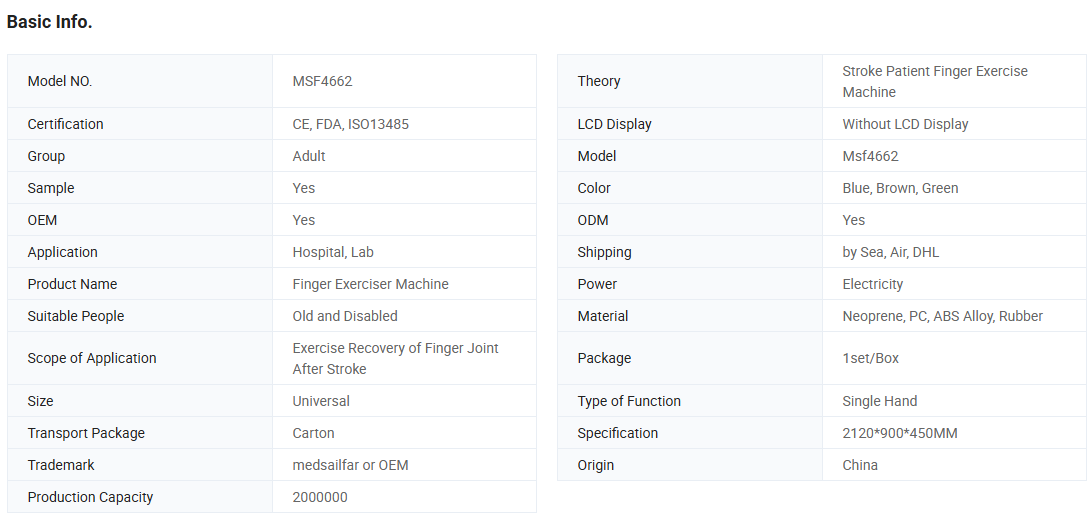Click the Basic Info. heading
Image resolution: width=1090 pixels, height=519 pixels.
click(50, 22)
